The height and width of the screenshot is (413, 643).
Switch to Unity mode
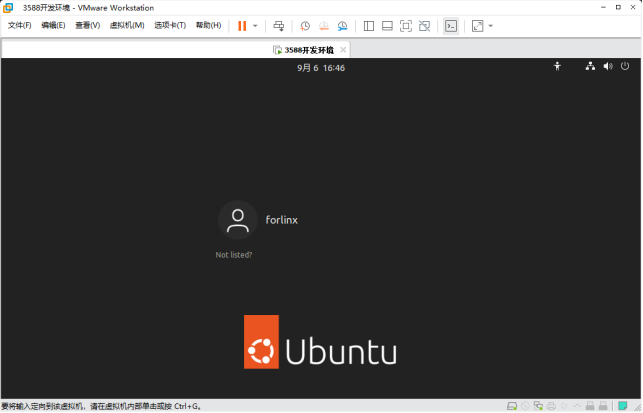(424, 26)
